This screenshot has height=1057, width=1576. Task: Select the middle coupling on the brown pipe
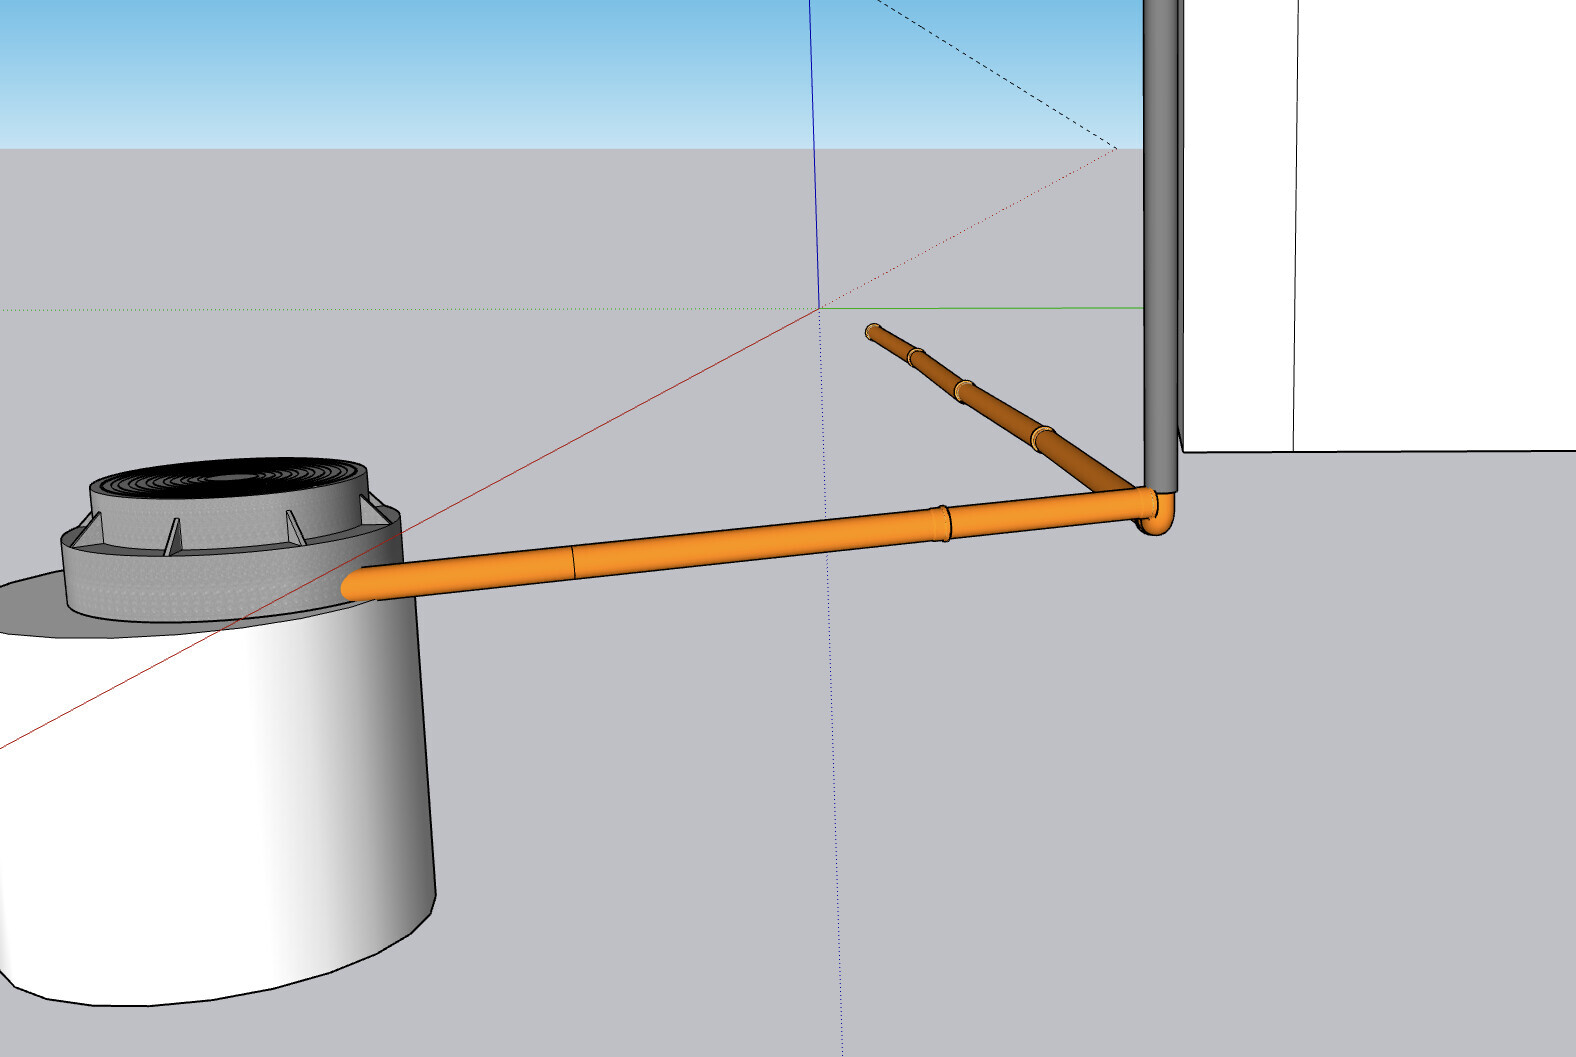pyautogui.click(x=962, y=389)
